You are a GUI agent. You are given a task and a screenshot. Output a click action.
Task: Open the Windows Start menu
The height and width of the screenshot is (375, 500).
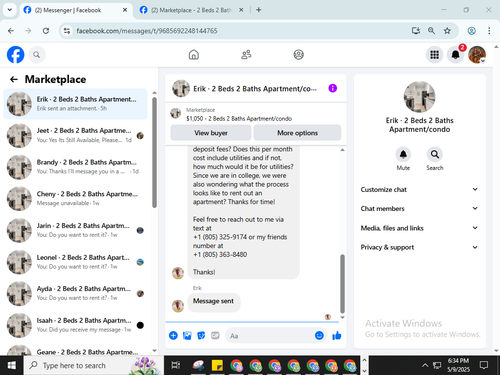(12, 365)
